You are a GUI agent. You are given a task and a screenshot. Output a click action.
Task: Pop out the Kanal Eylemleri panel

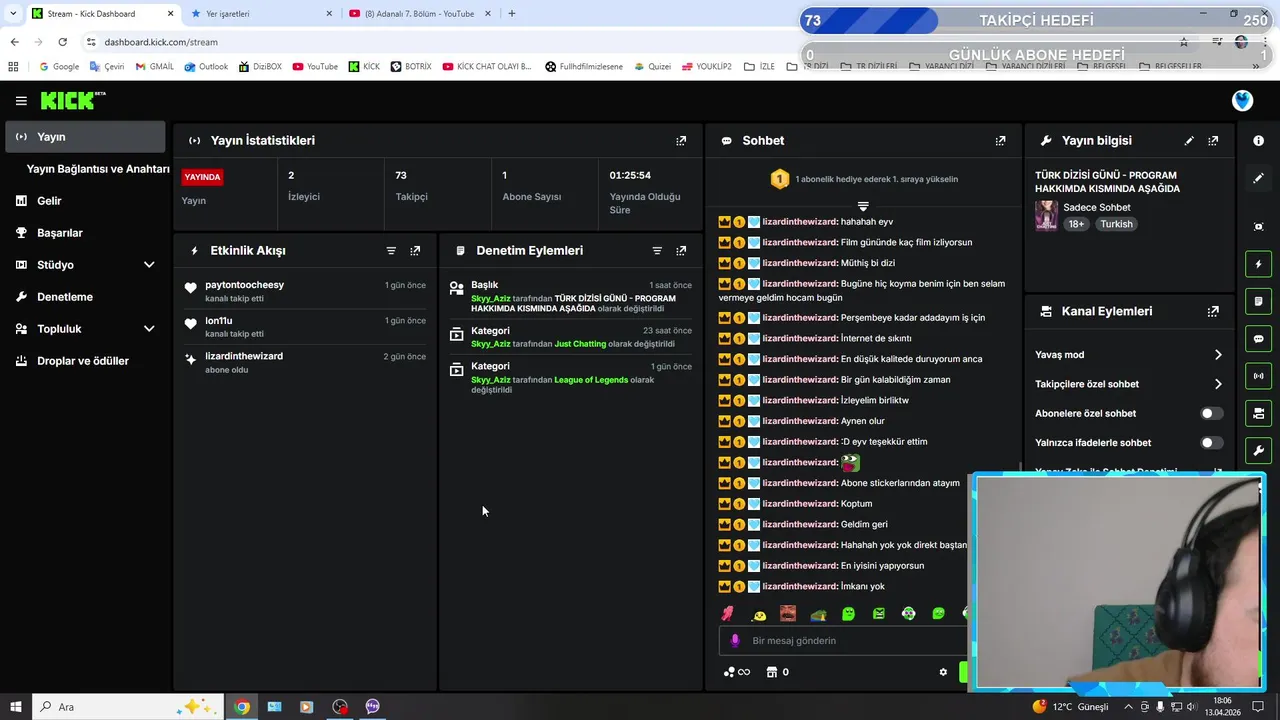point(1213,311)
